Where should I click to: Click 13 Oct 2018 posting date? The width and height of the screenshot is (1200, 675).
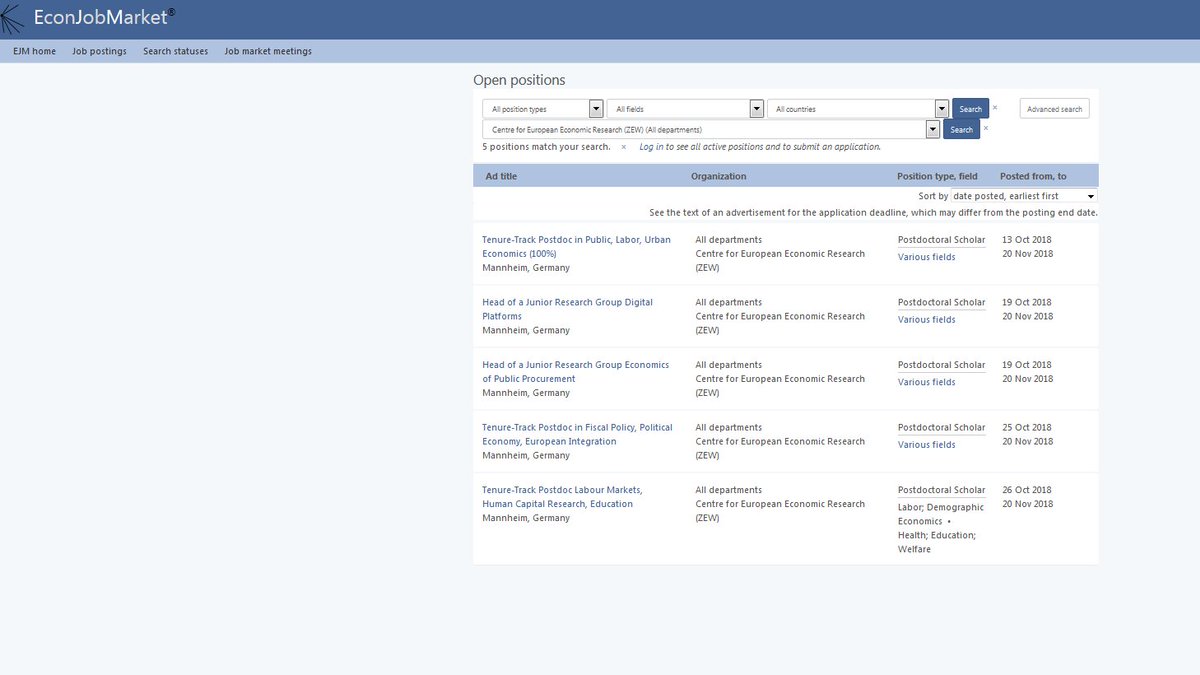1027,240
